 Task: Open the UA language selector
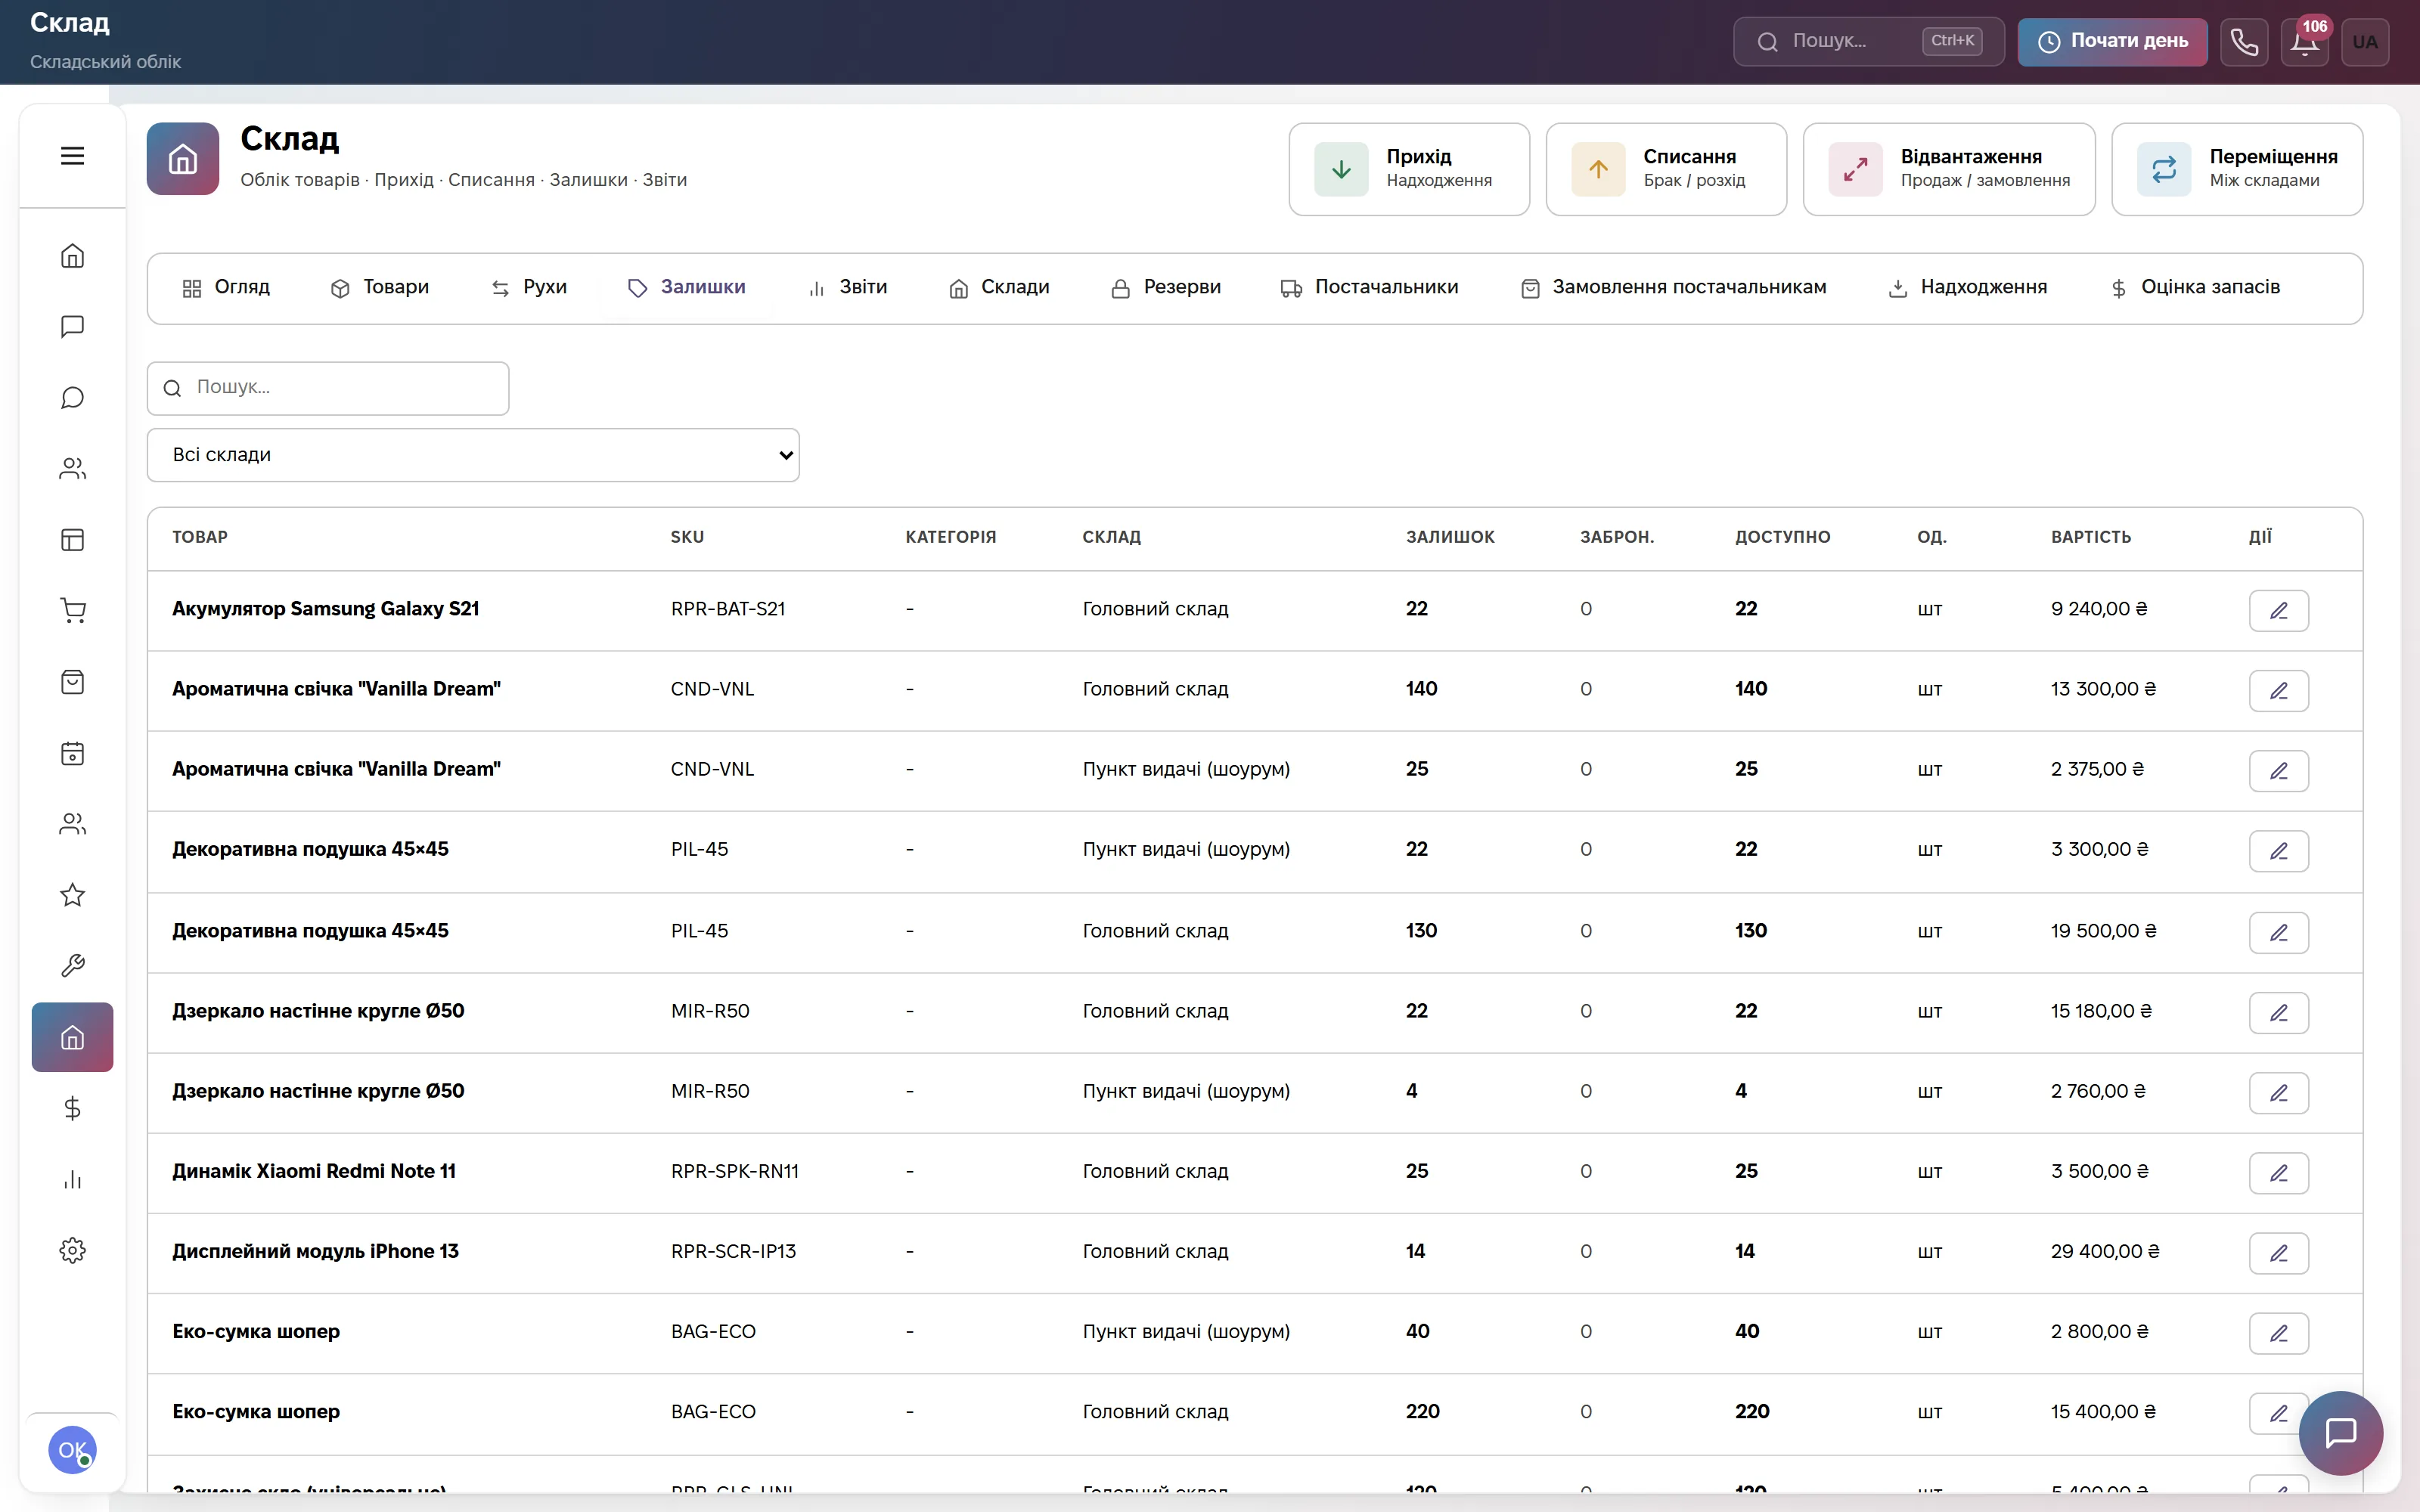pyautogui.click(x=2365, y=42)
